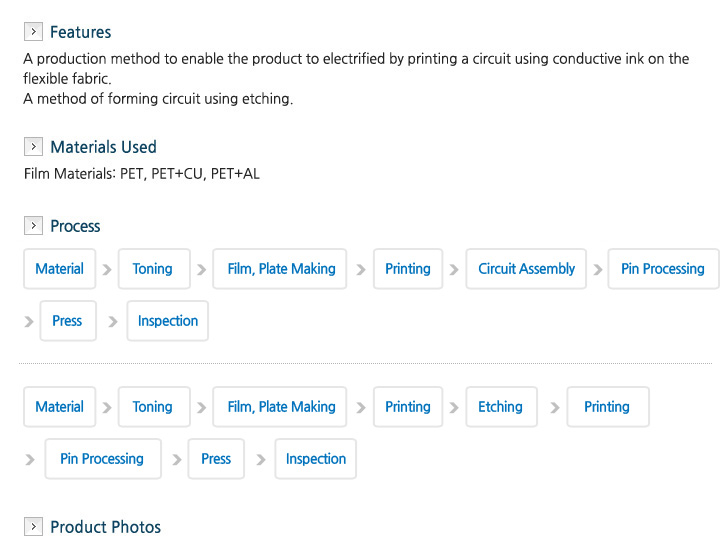Click the arrow icon beside Features heading

click(33, 32)
